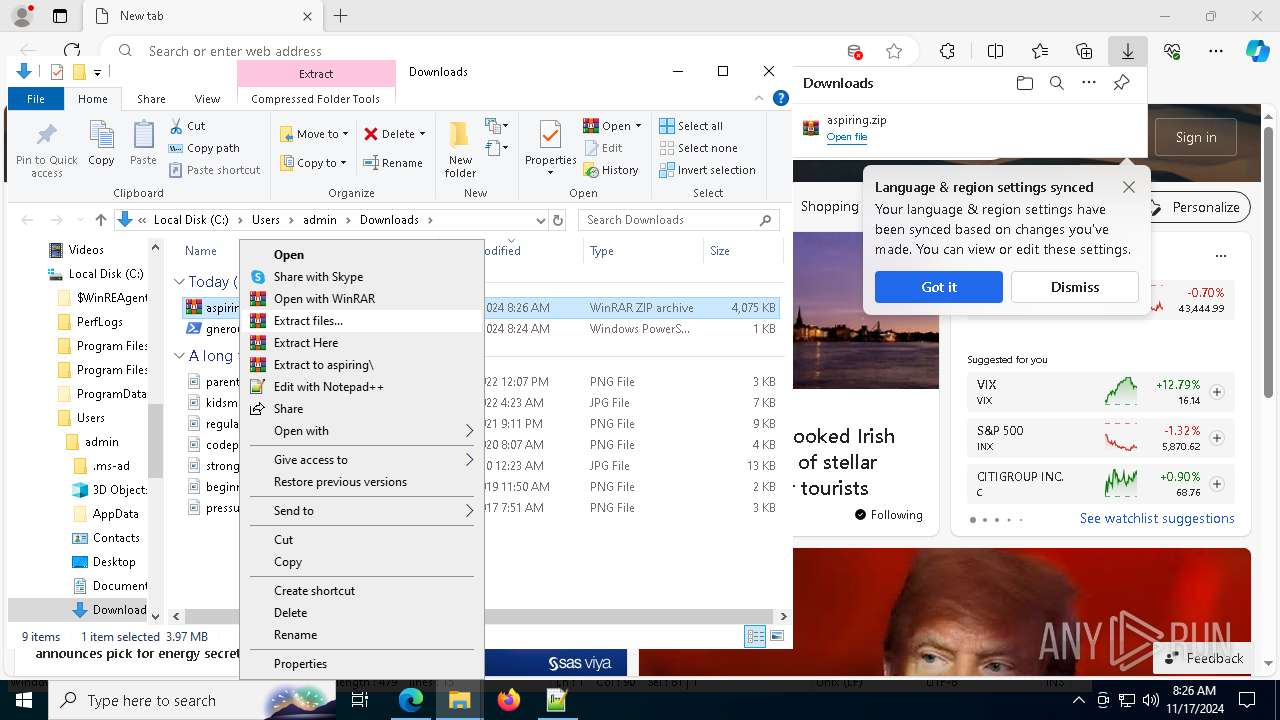
Task: Click Search Downloads field
Action: tap(680, 220)
